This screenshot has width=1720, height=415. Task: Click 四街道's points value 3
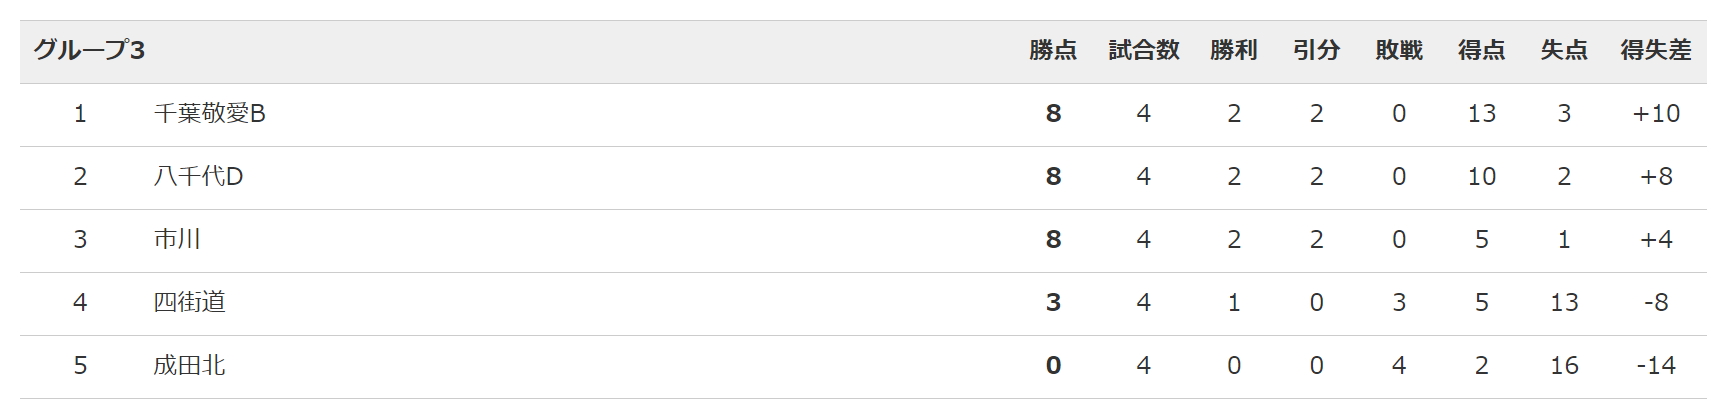click(1053, 303)
